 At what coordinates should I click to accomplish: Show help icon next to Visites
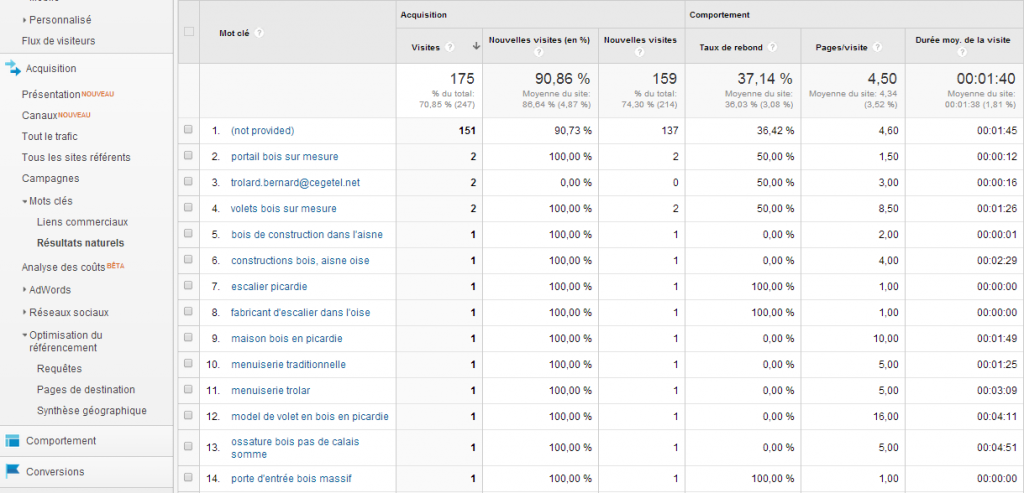[x=449, y=48]
